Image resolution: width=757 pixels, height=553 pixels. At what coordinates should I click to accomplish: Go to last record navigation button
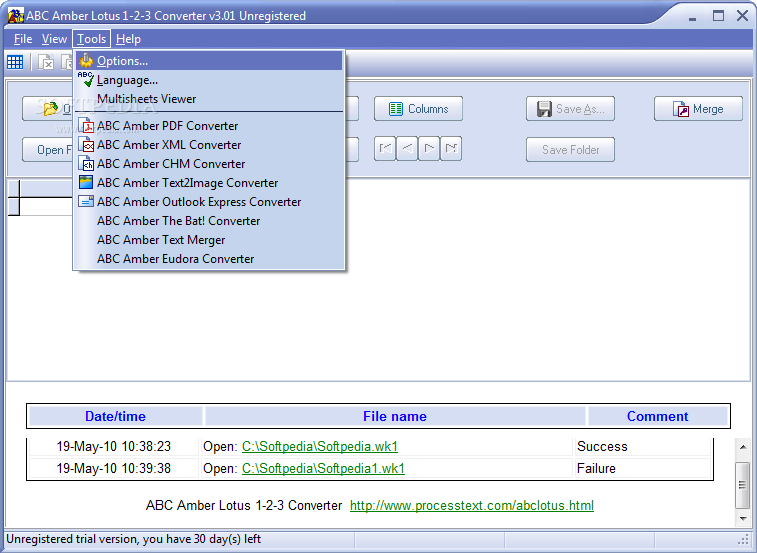point(451,149)
